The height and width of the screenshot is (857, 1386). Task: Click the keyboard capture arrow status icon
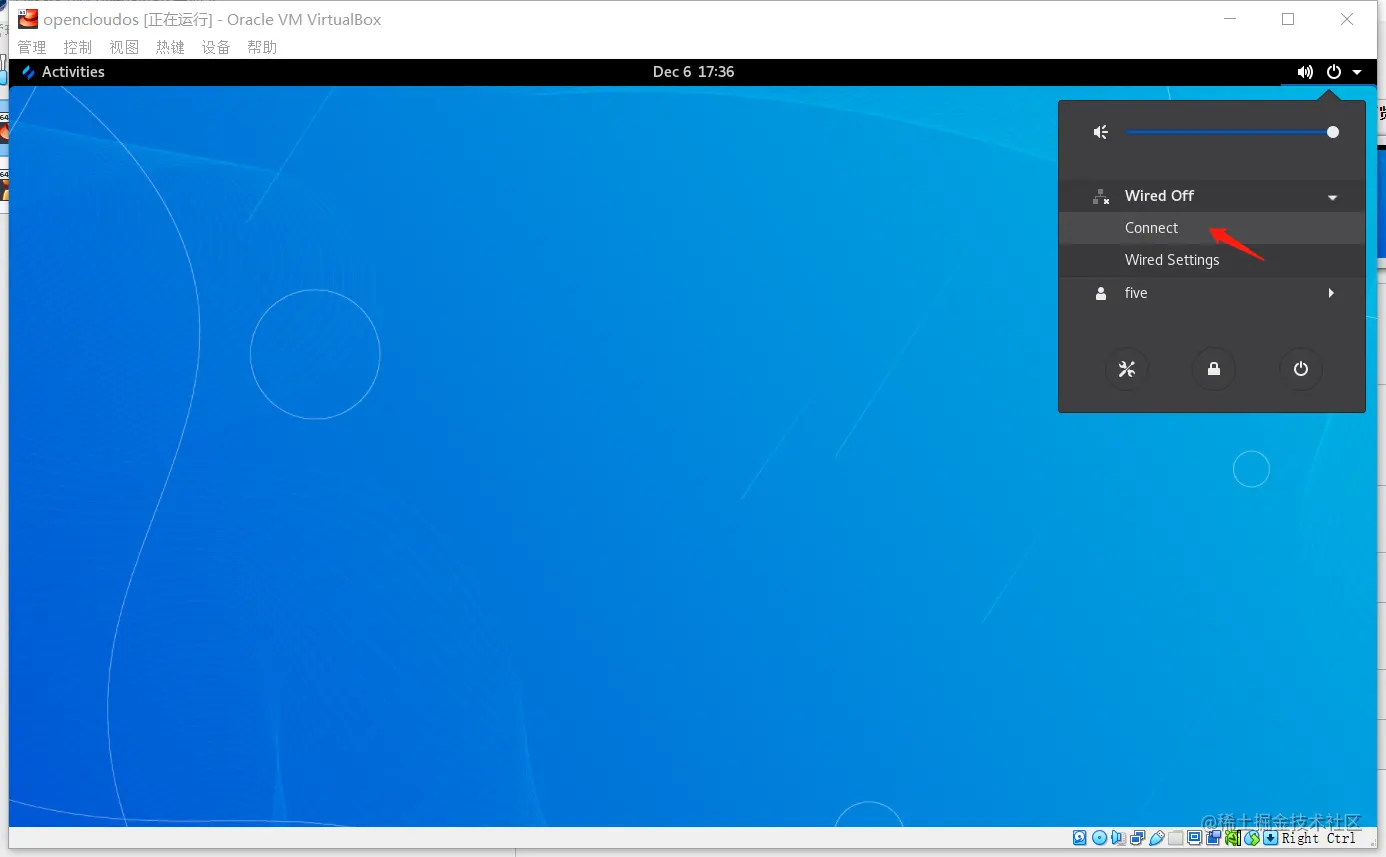[x=1271, y=838]
